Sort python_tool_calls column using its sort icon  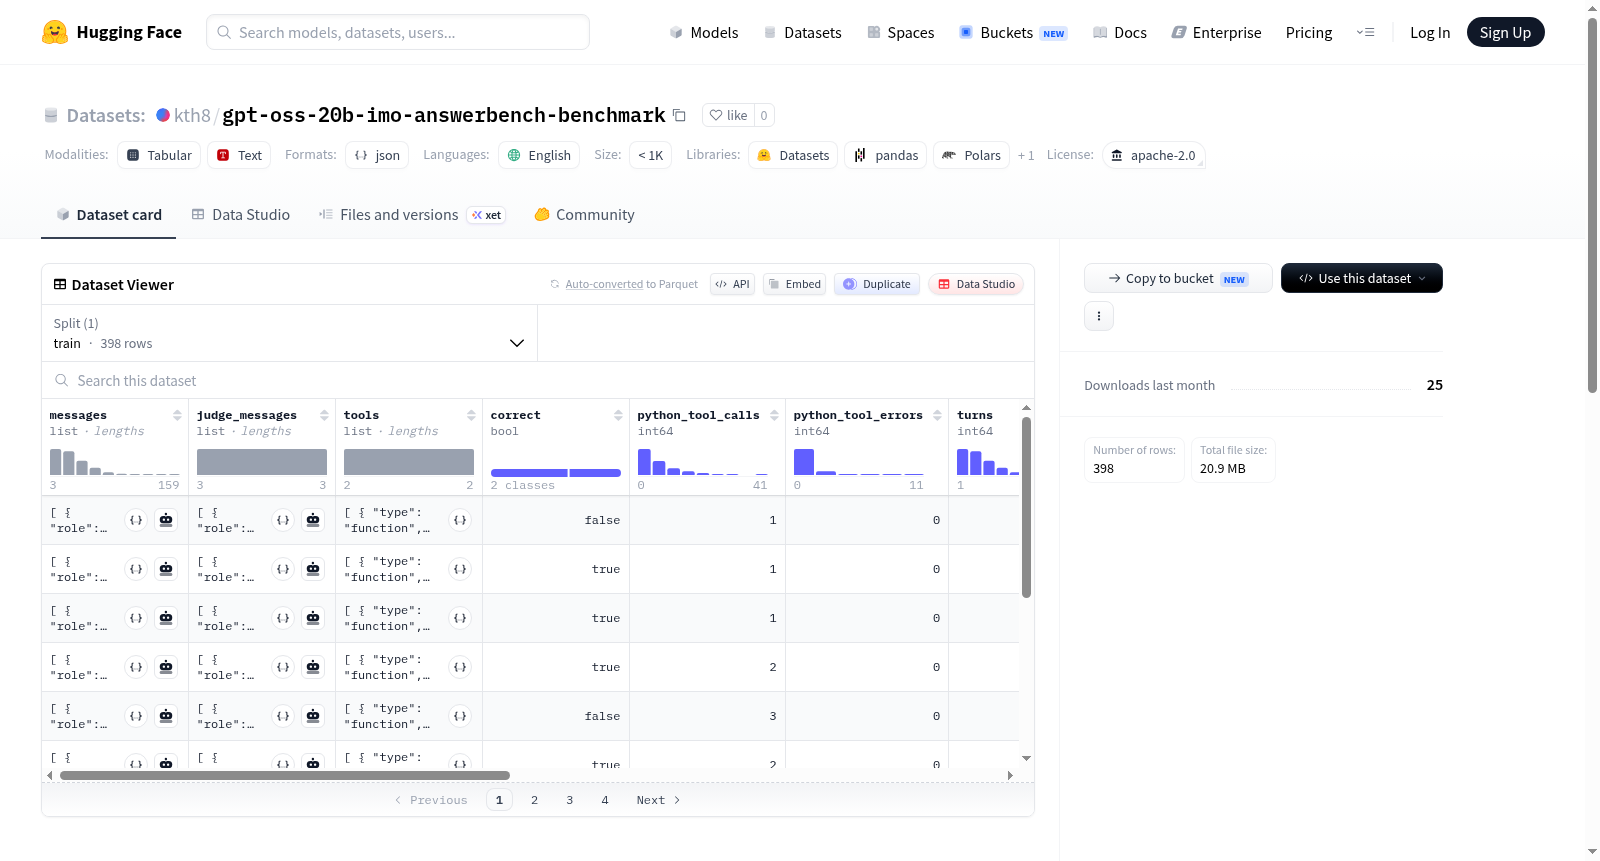(774, 415)
